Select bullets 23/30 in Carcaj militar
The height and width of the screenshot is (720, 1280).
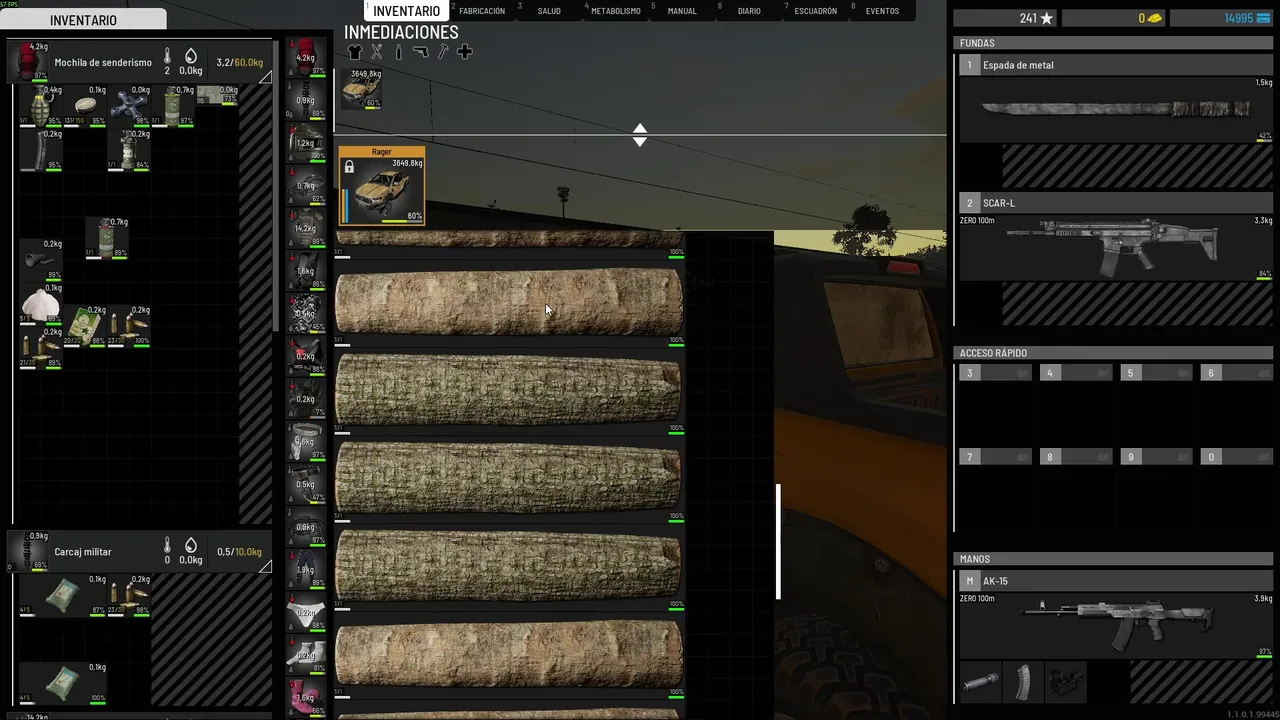pos(129,594)
